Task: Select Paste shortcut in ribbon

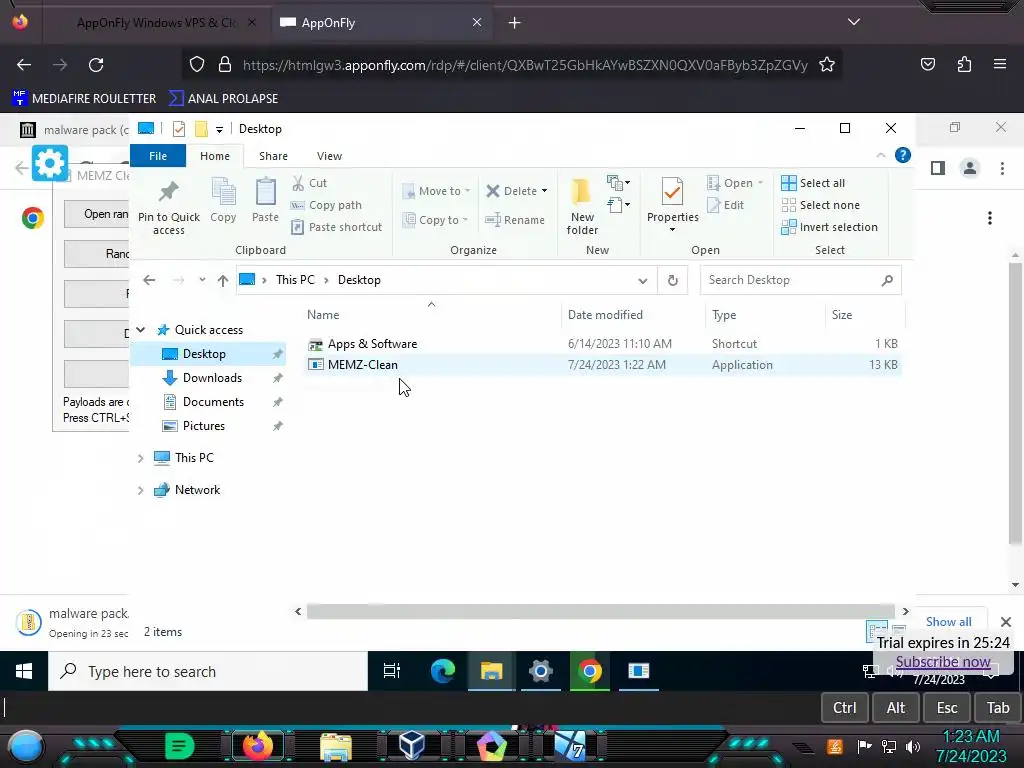Action: point(336,227)
